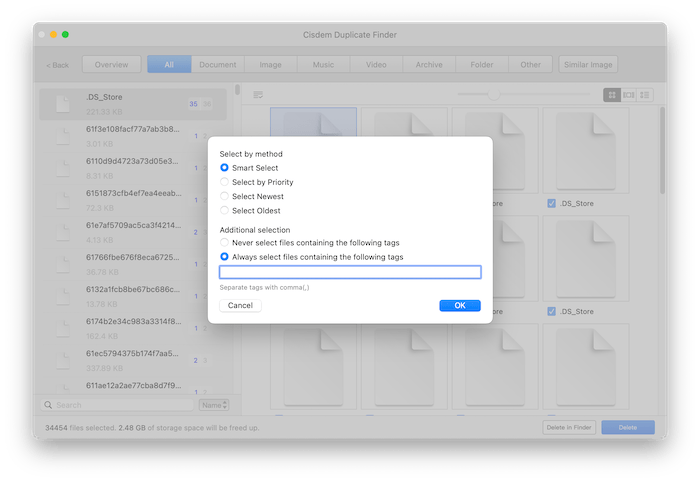Switch to grid thumbnail view
The image size is (700, 482).
(x=611, y=95)
